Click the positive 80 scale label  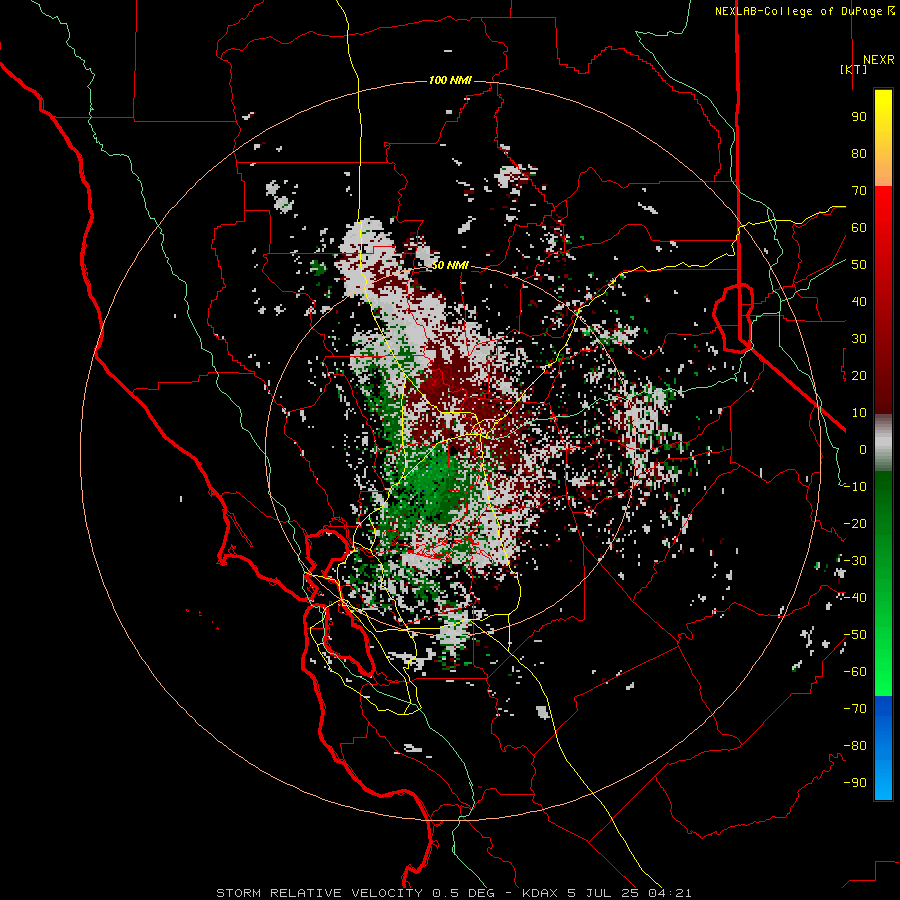tap(859, 154)
